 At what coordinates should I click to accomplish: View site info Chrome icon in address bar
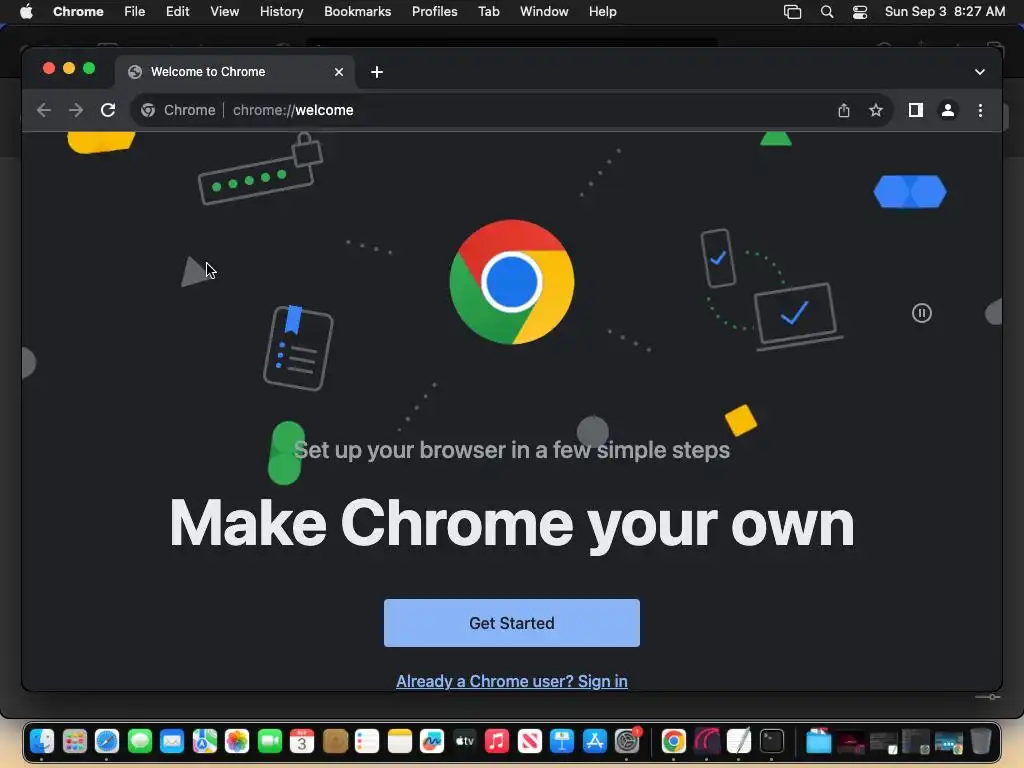pyautogui.click(x=148, y=110)
